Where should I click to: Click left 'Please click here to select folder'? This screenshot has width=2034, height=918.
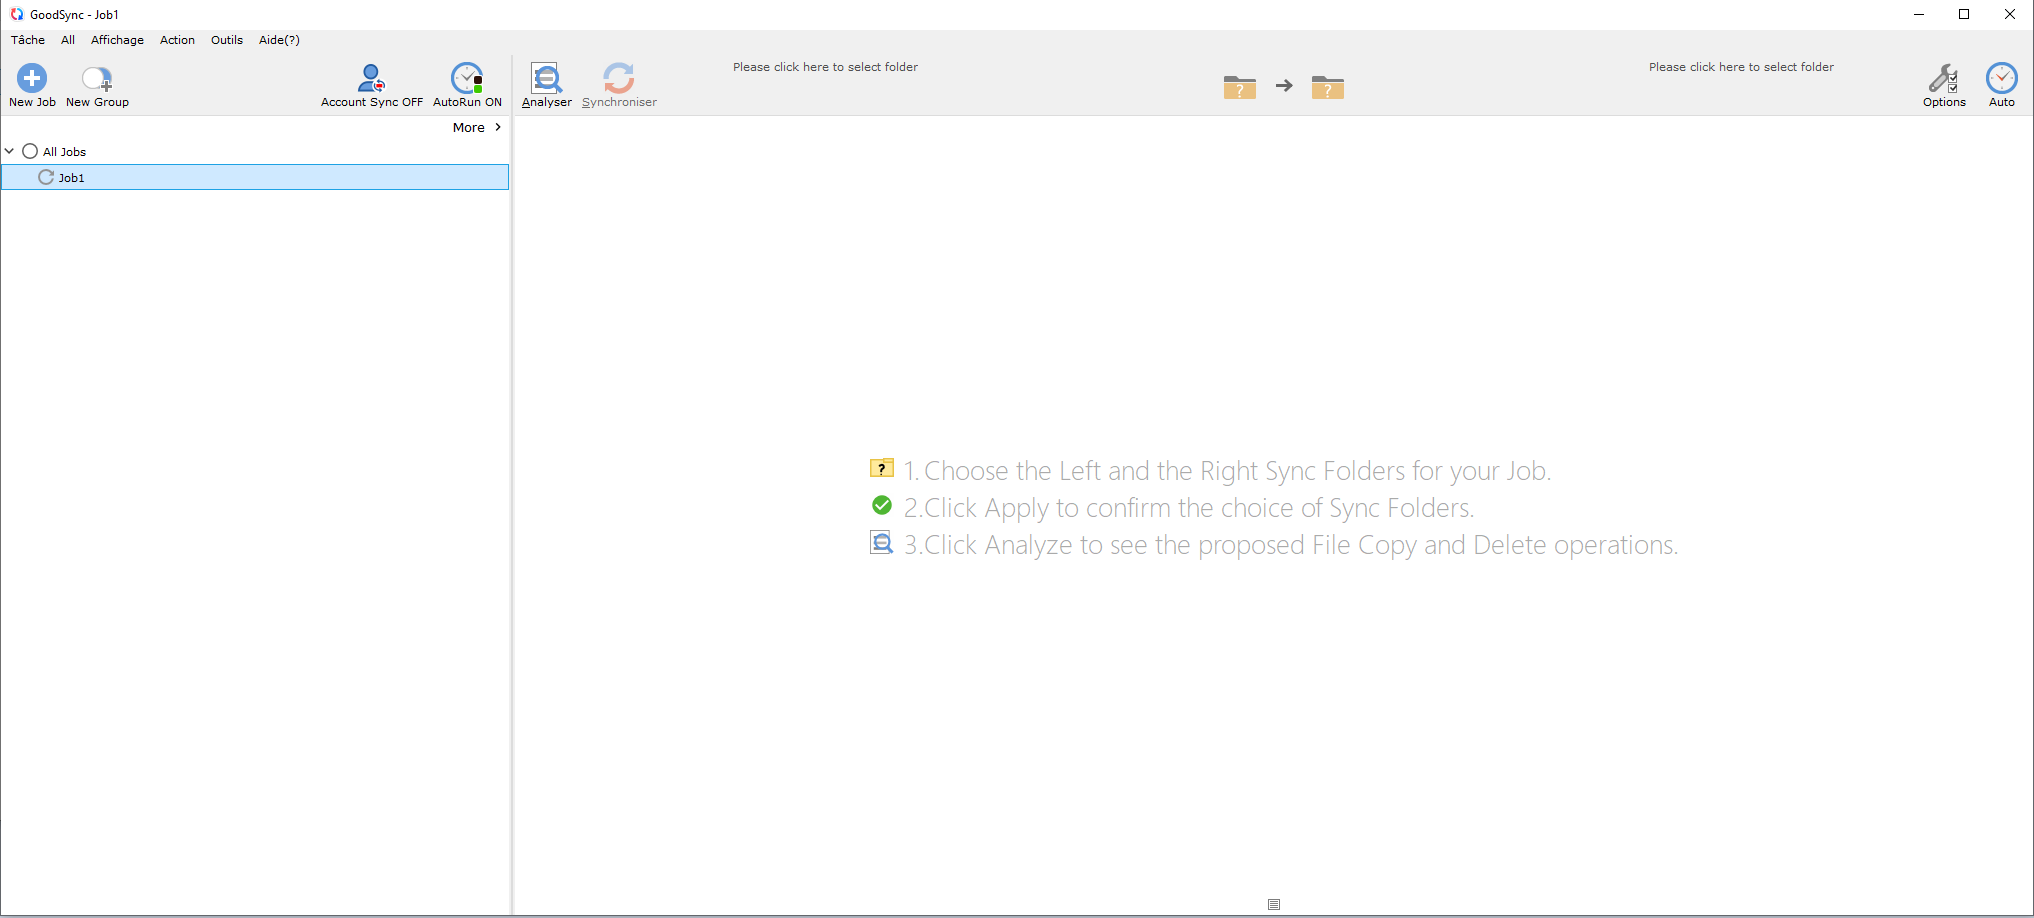pyautogui.click(x=825, y=67)
